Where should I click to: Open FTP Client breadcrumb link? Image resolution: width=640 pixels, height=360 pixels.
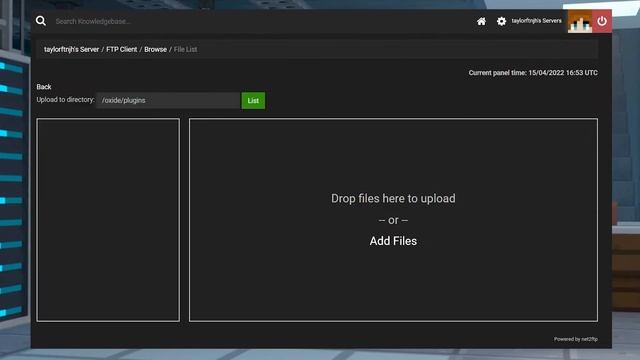tap(122, 49)
